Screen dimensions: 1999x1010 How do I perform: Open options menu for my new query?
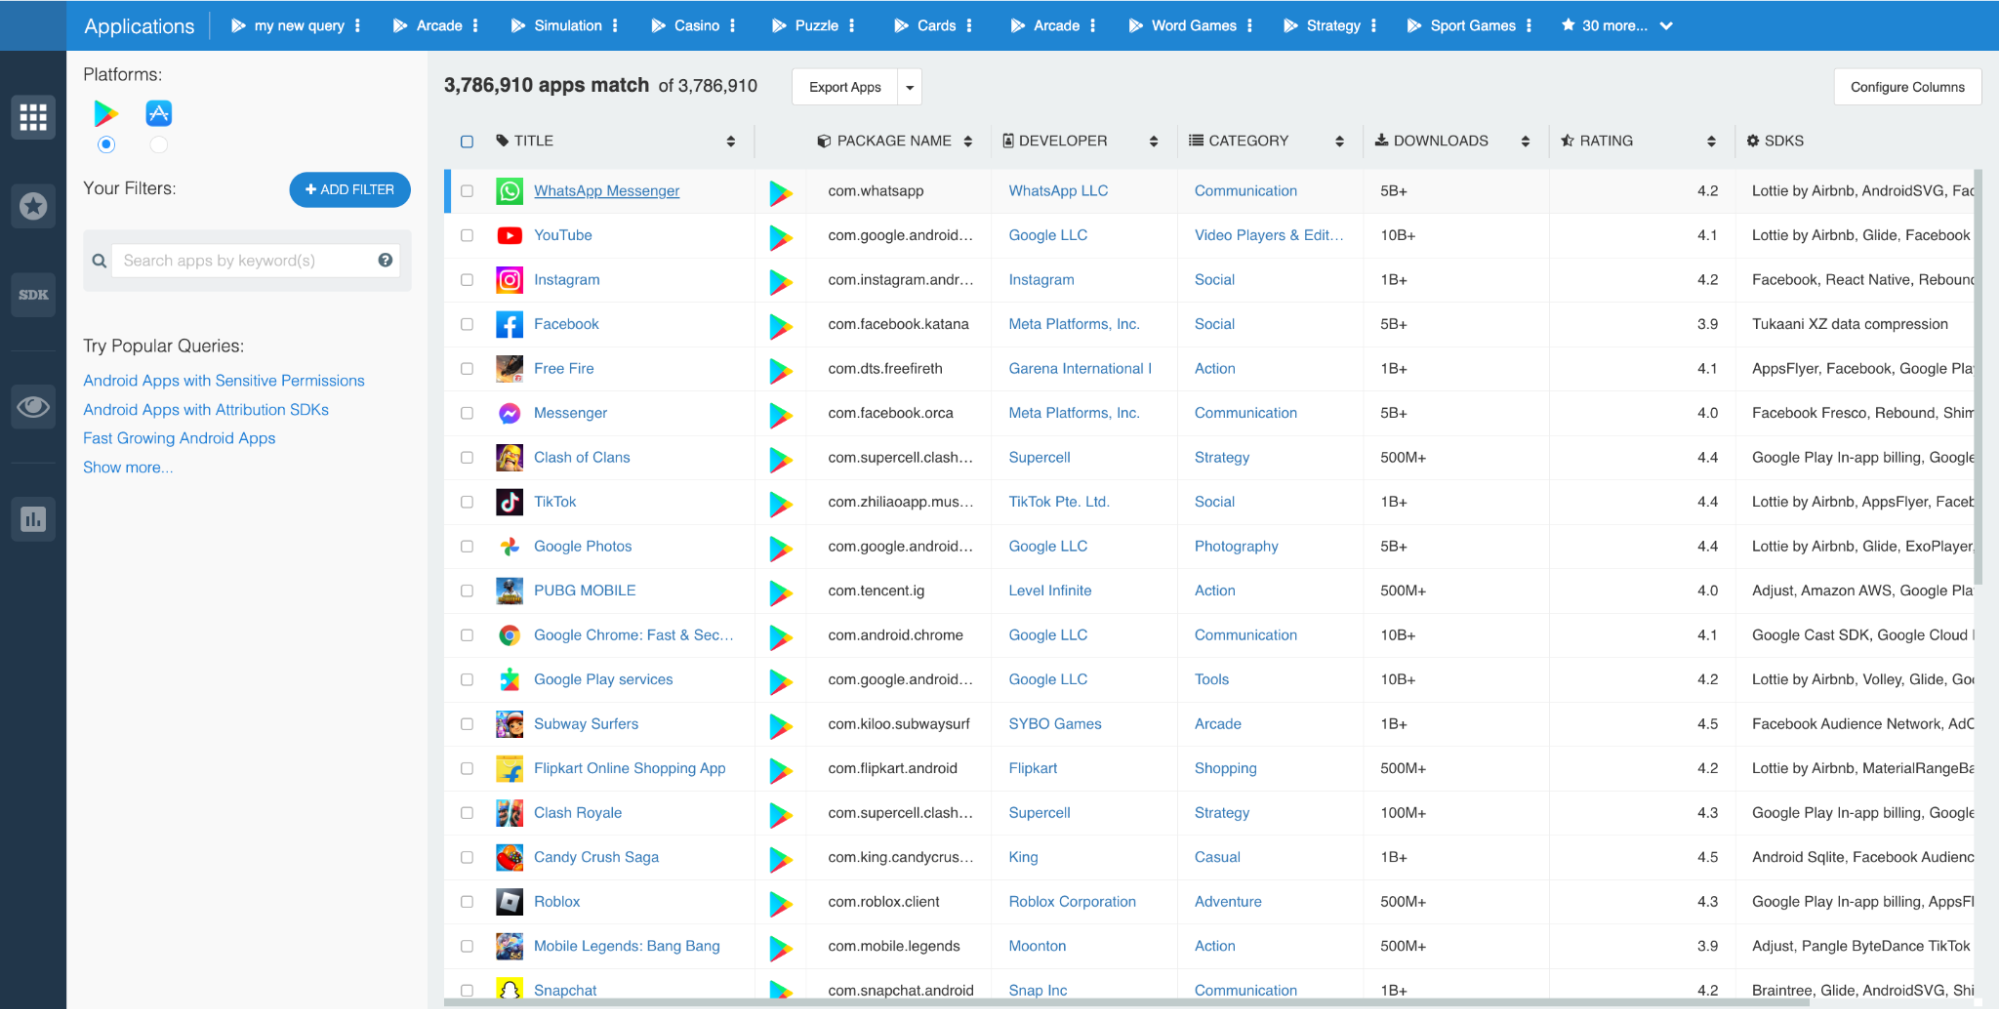(357, 26)
